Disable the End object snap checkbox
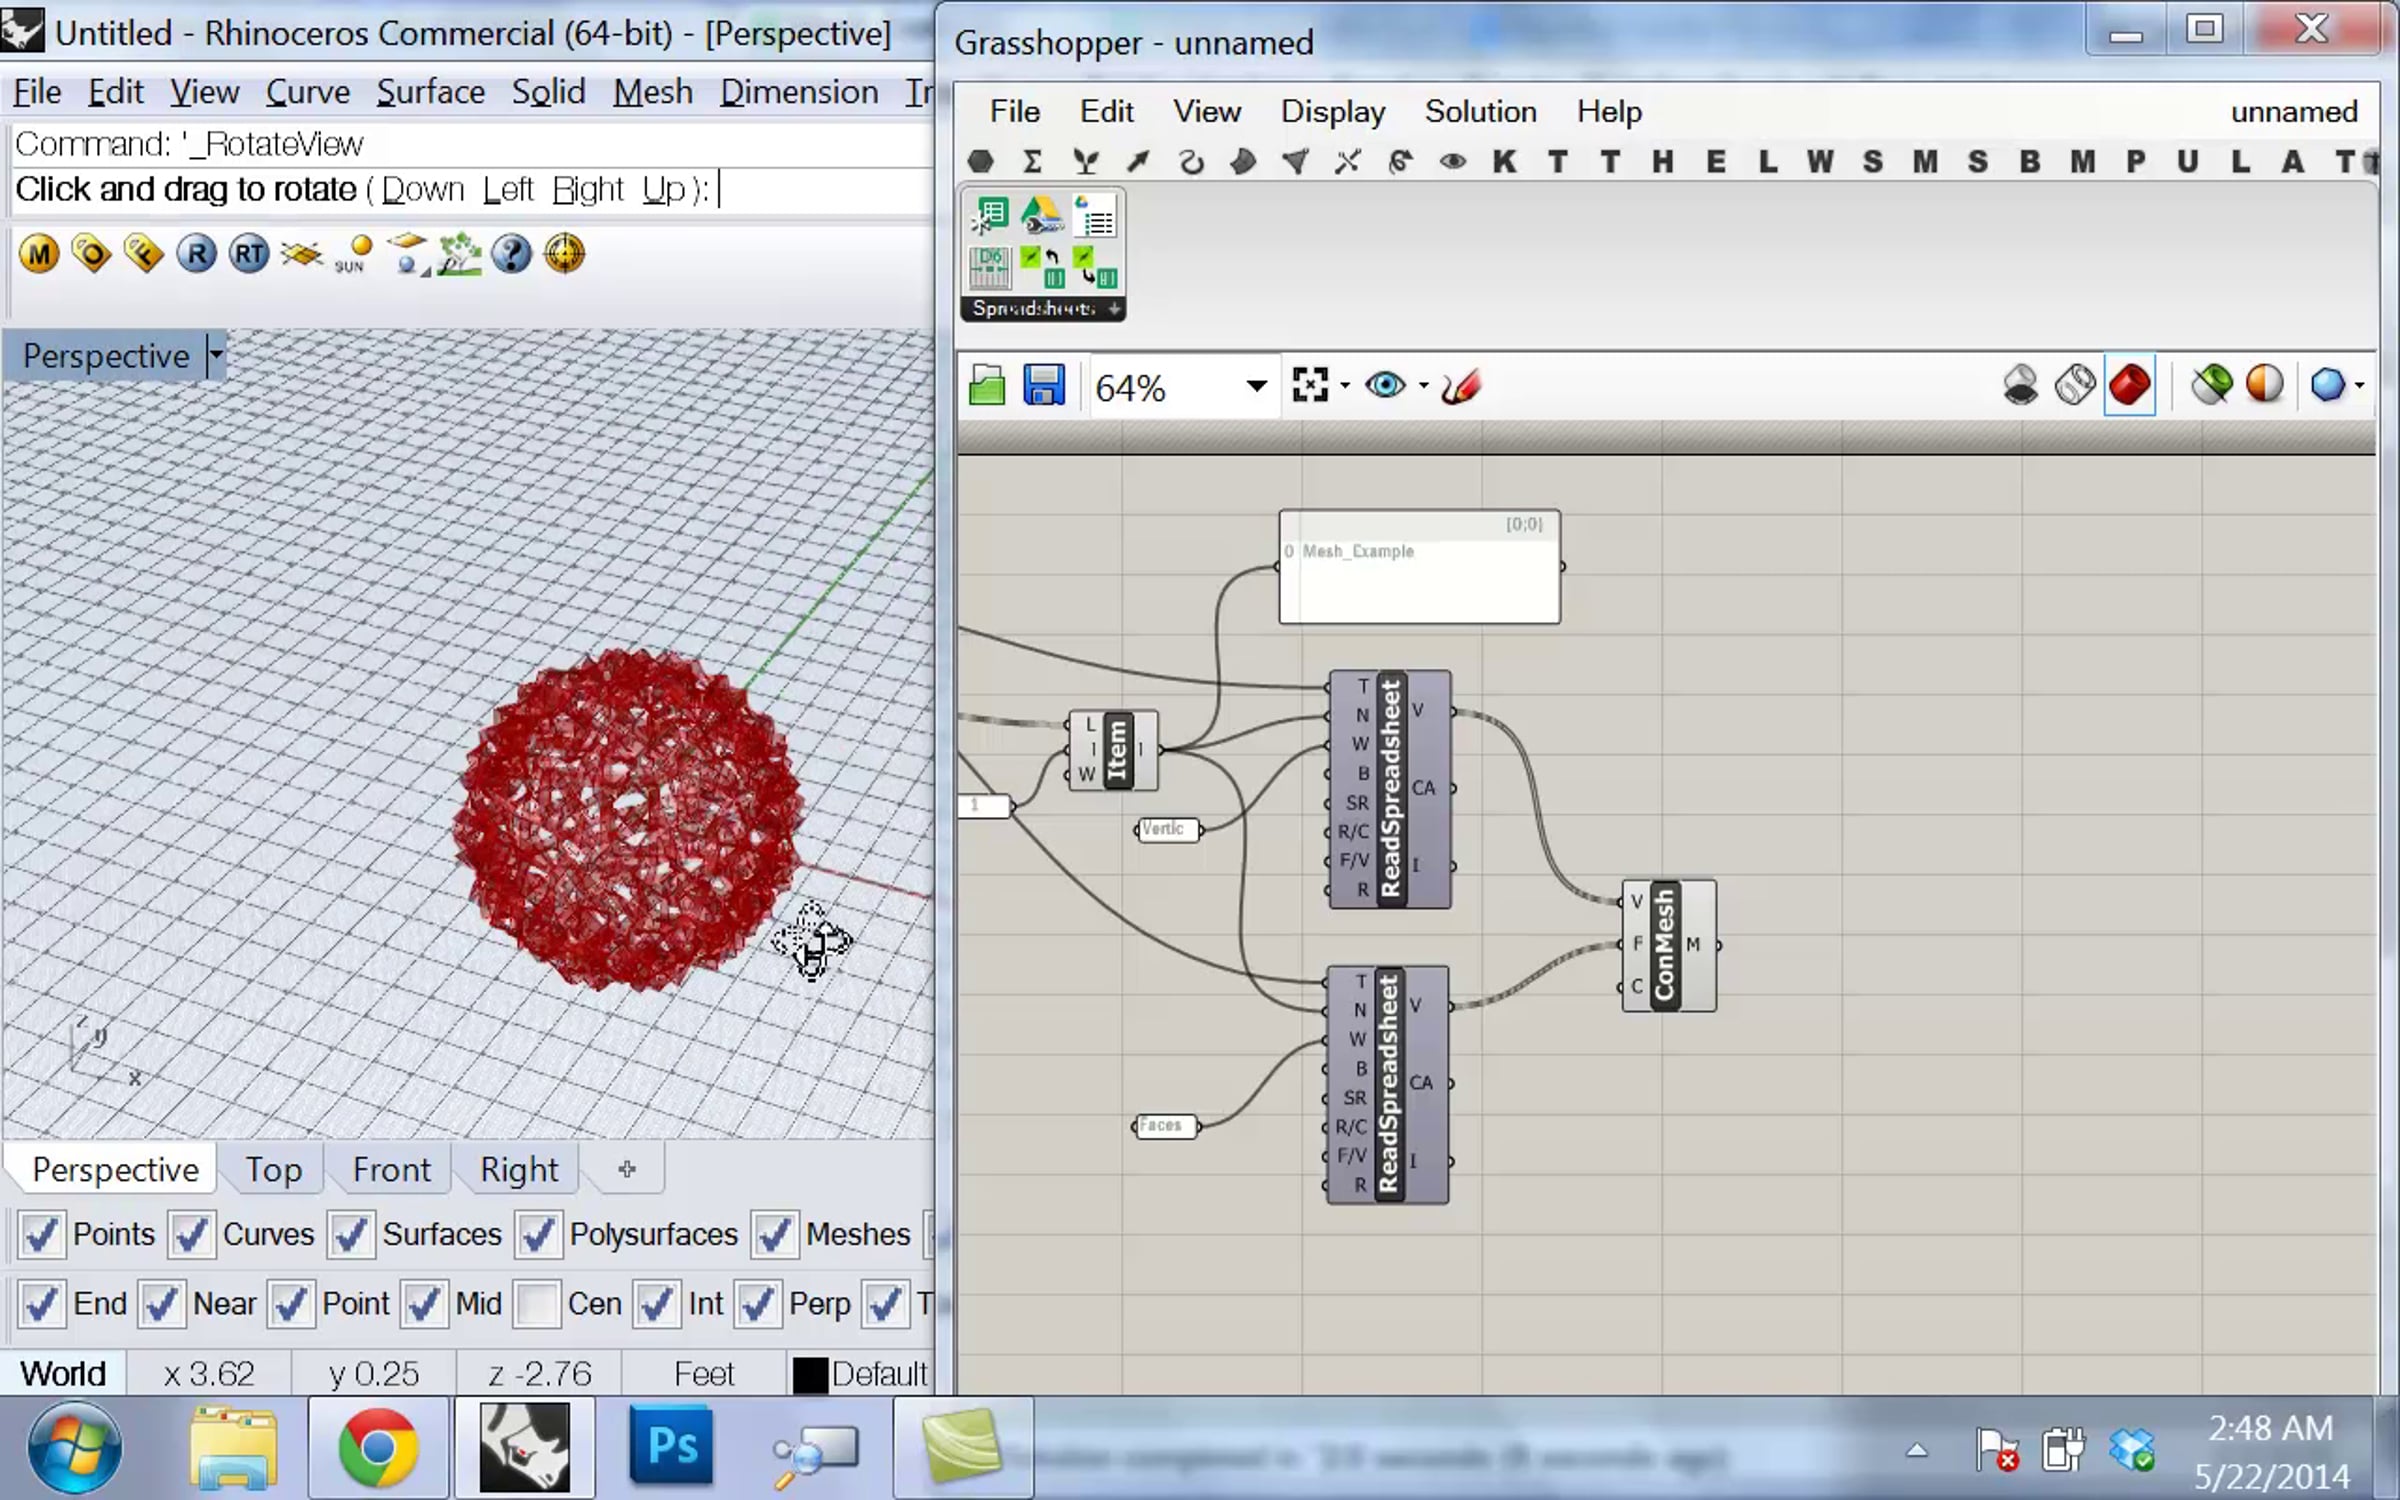The height and width of the screenshot is (1500, 2400). coord(41,1304)
